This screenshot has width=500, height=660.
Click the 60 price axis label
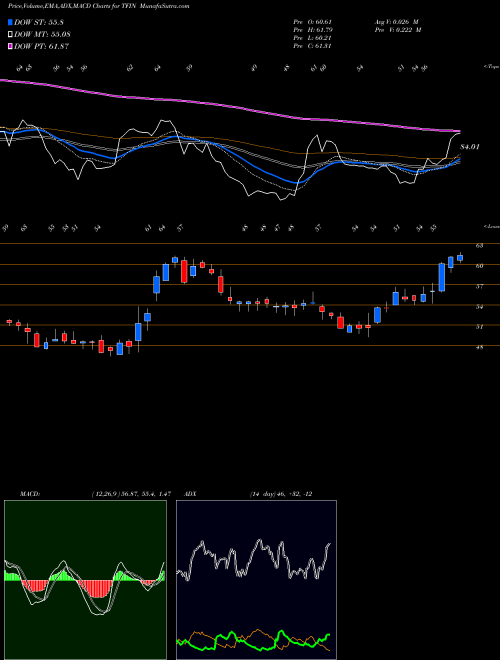(x=479, y=266)
